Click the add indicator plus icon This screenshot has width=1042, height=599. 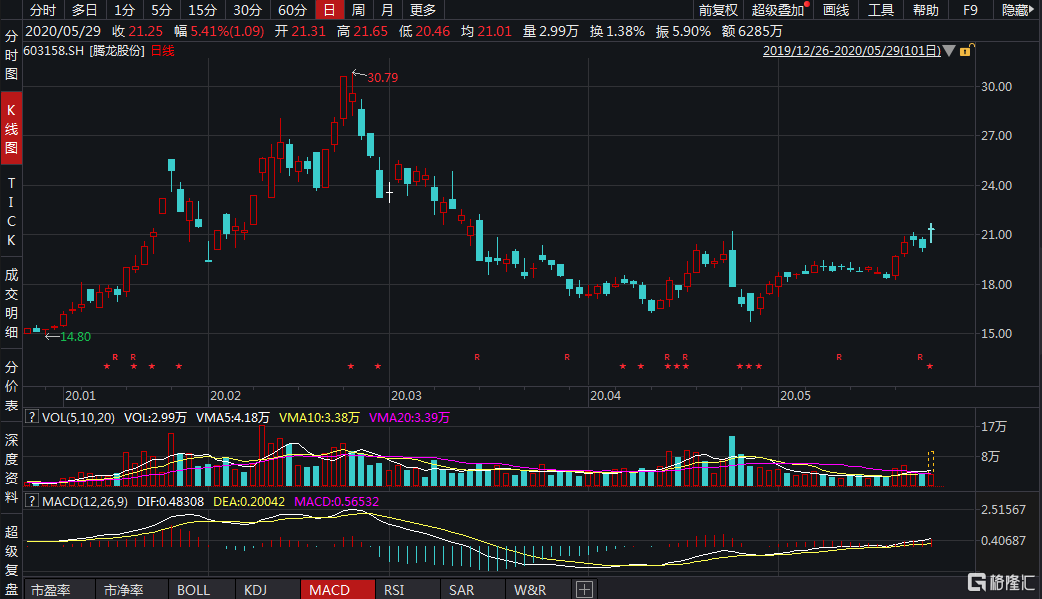[584, 590]
